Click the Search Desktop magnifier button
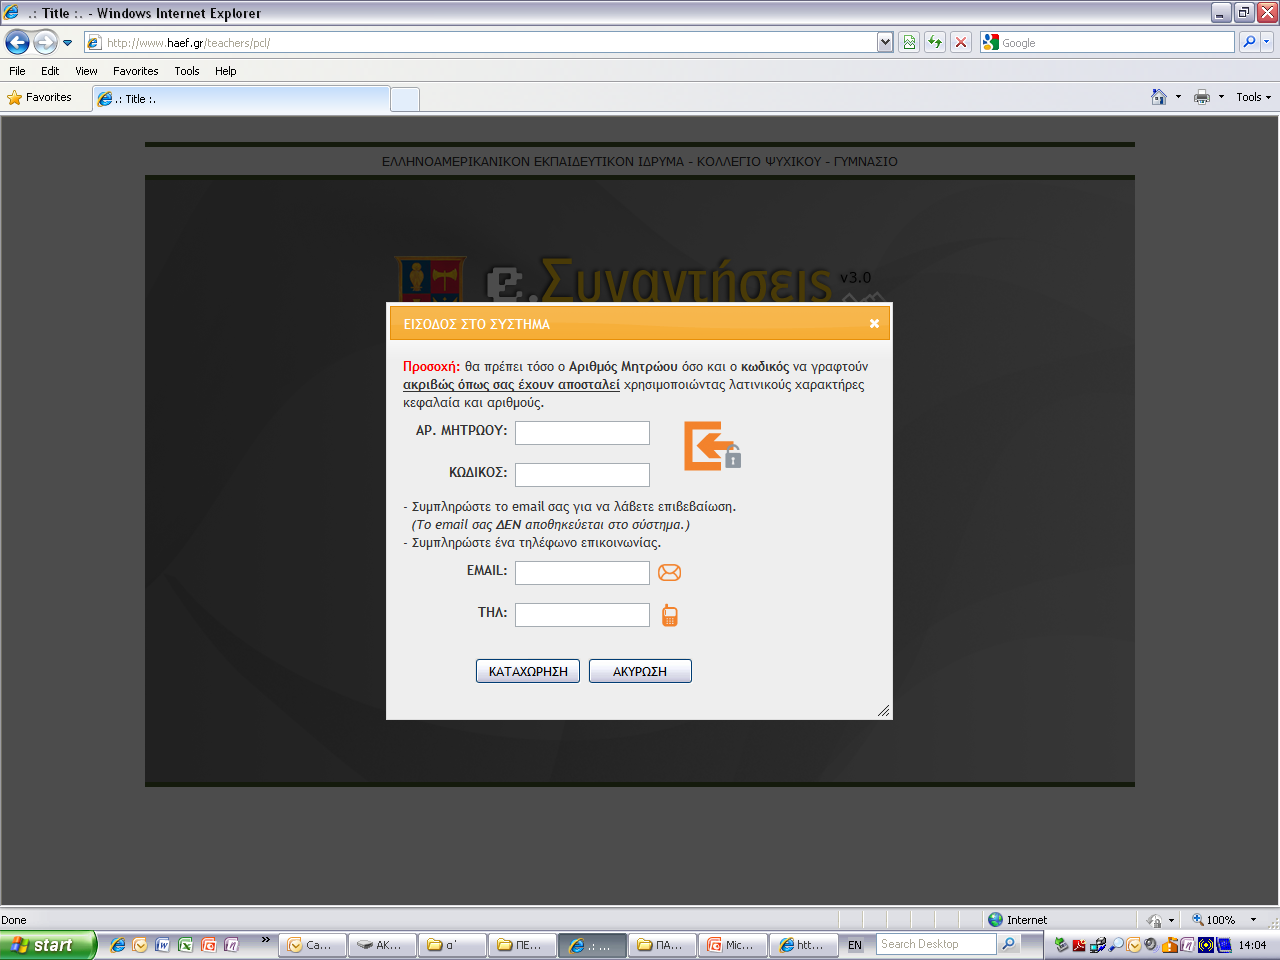The image size is (1280, 960). coord(1009,944)
